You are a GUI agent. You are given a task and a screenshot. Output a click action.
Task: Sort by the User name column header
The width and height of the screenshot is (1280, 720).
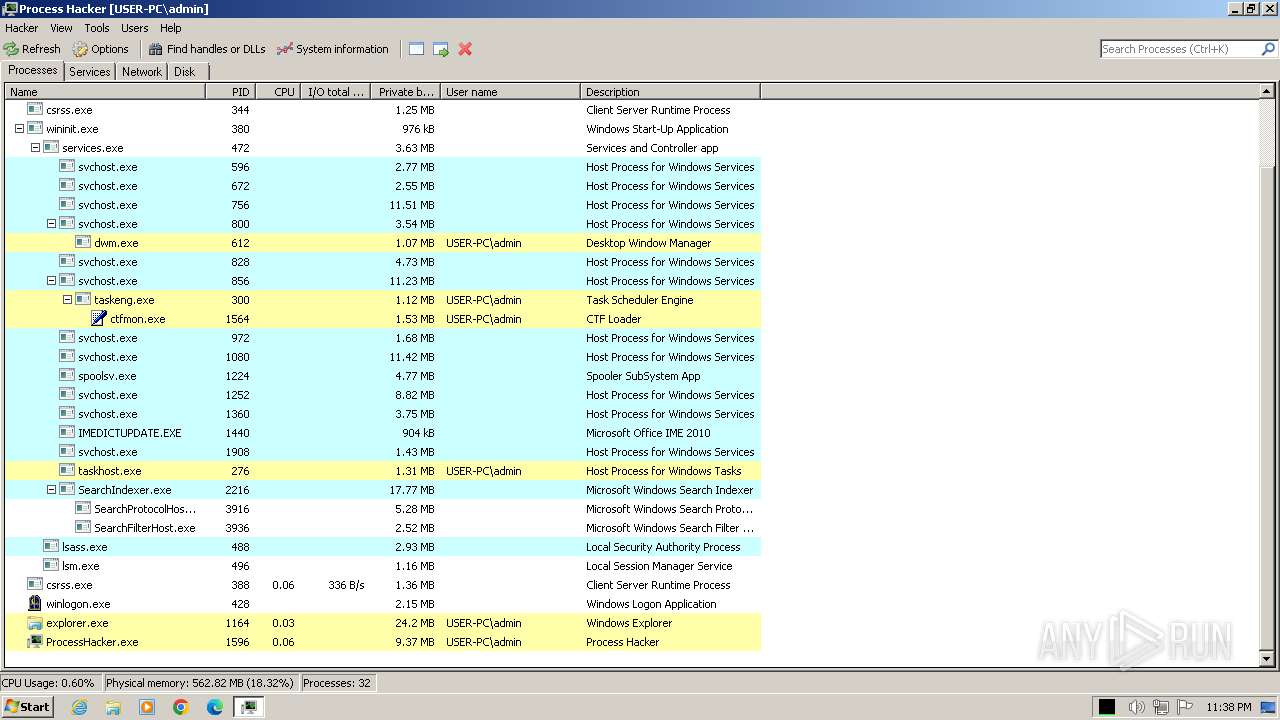(x=510, y=92)
